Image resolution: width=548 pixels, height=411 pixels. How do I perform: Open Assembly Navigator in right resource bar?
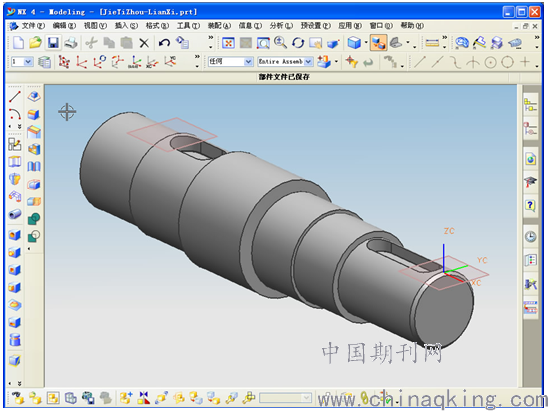pos(530,104)
